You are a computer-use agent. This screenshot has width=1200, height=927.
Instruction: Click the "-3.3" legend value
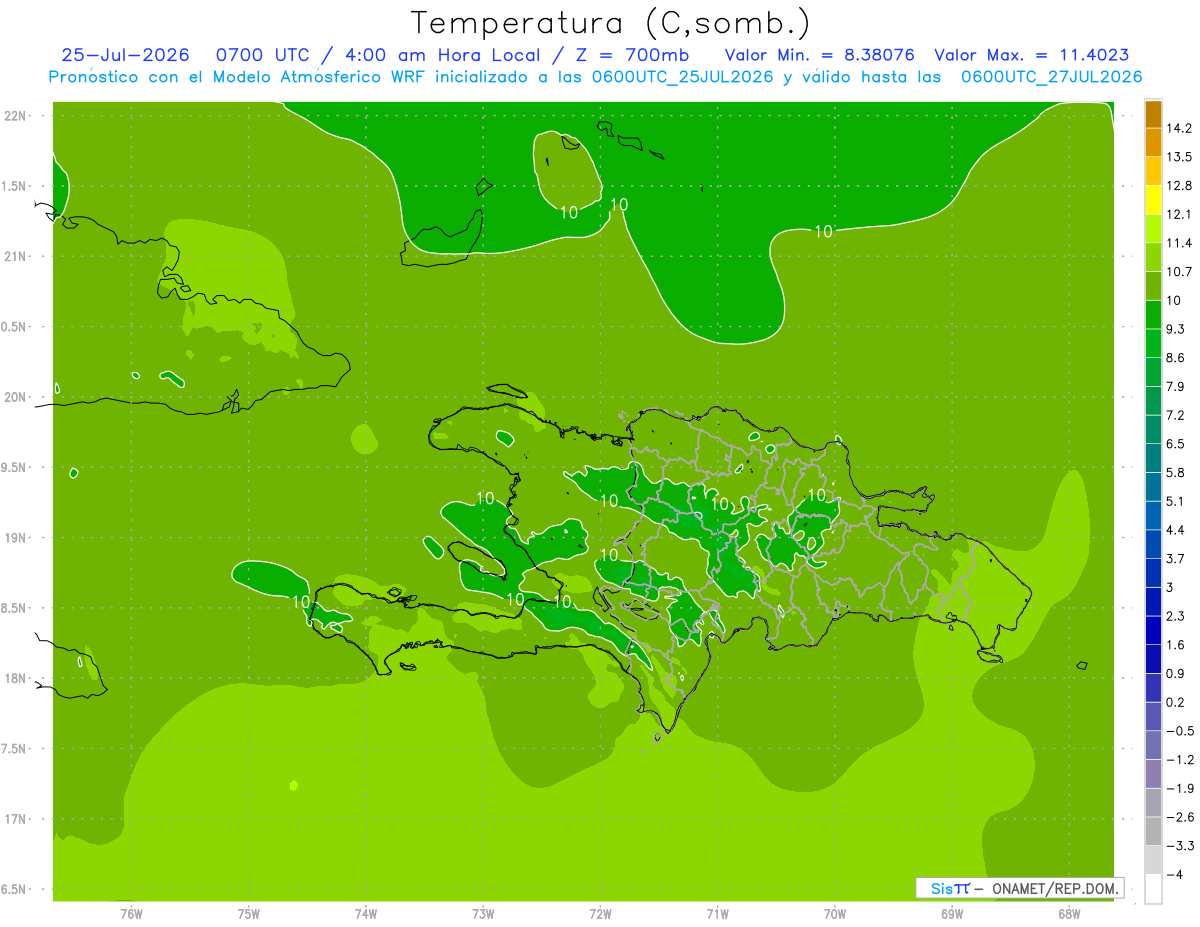(x=1179, y=846)
